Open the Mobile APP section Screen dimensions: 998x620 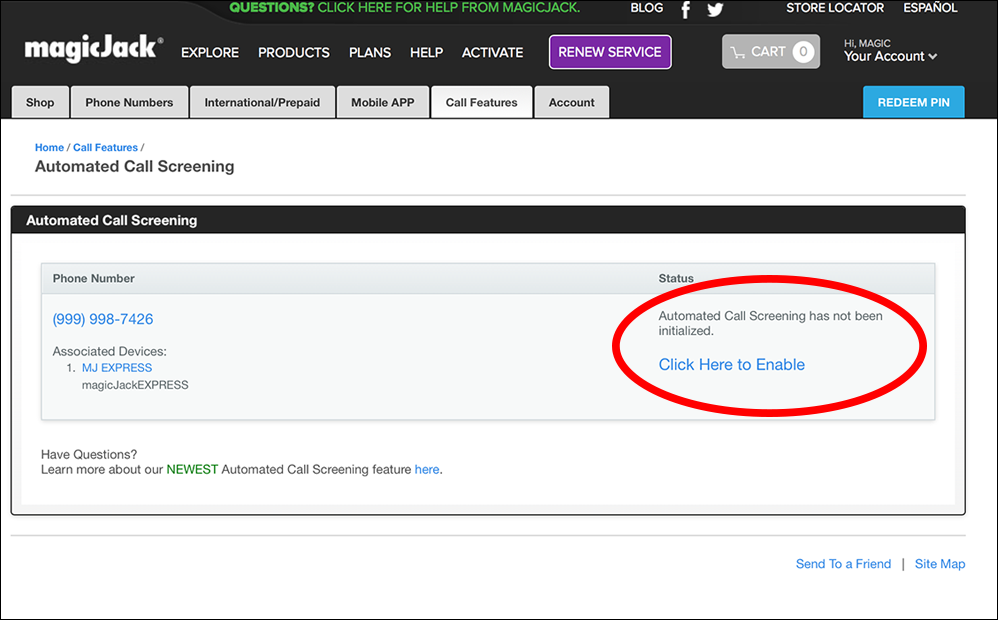(382, 101)
